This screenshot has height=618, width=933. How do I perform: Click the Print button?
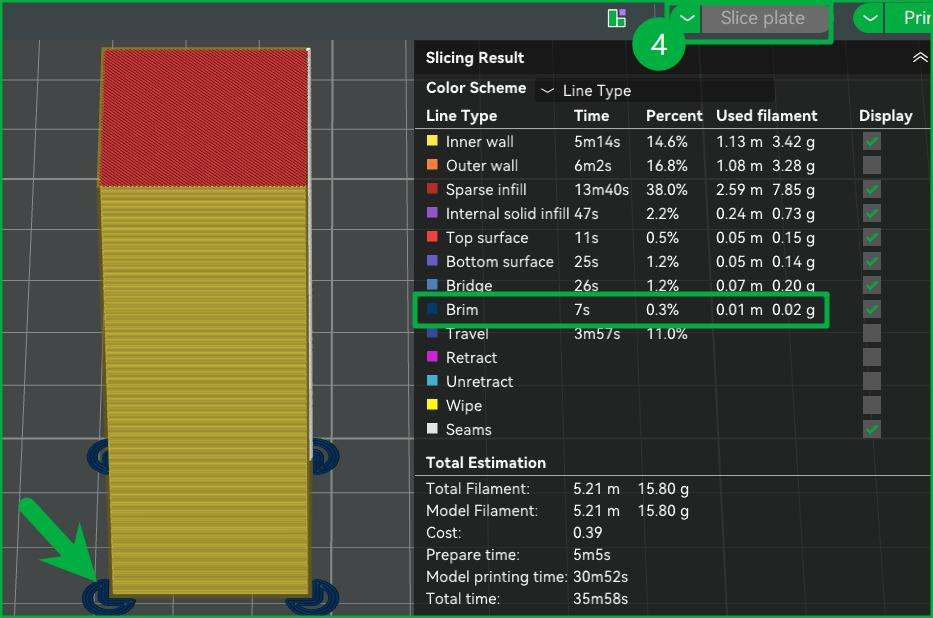pyautogui.click(x=910, y=18)
